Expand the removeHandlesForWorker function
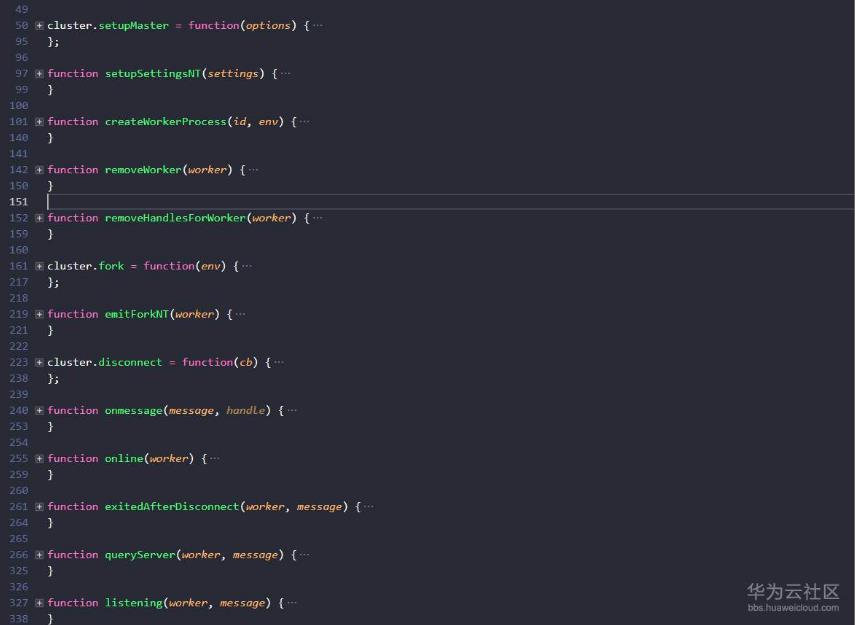The width and height of the screenshot is (855, 625). coord(39,218)
